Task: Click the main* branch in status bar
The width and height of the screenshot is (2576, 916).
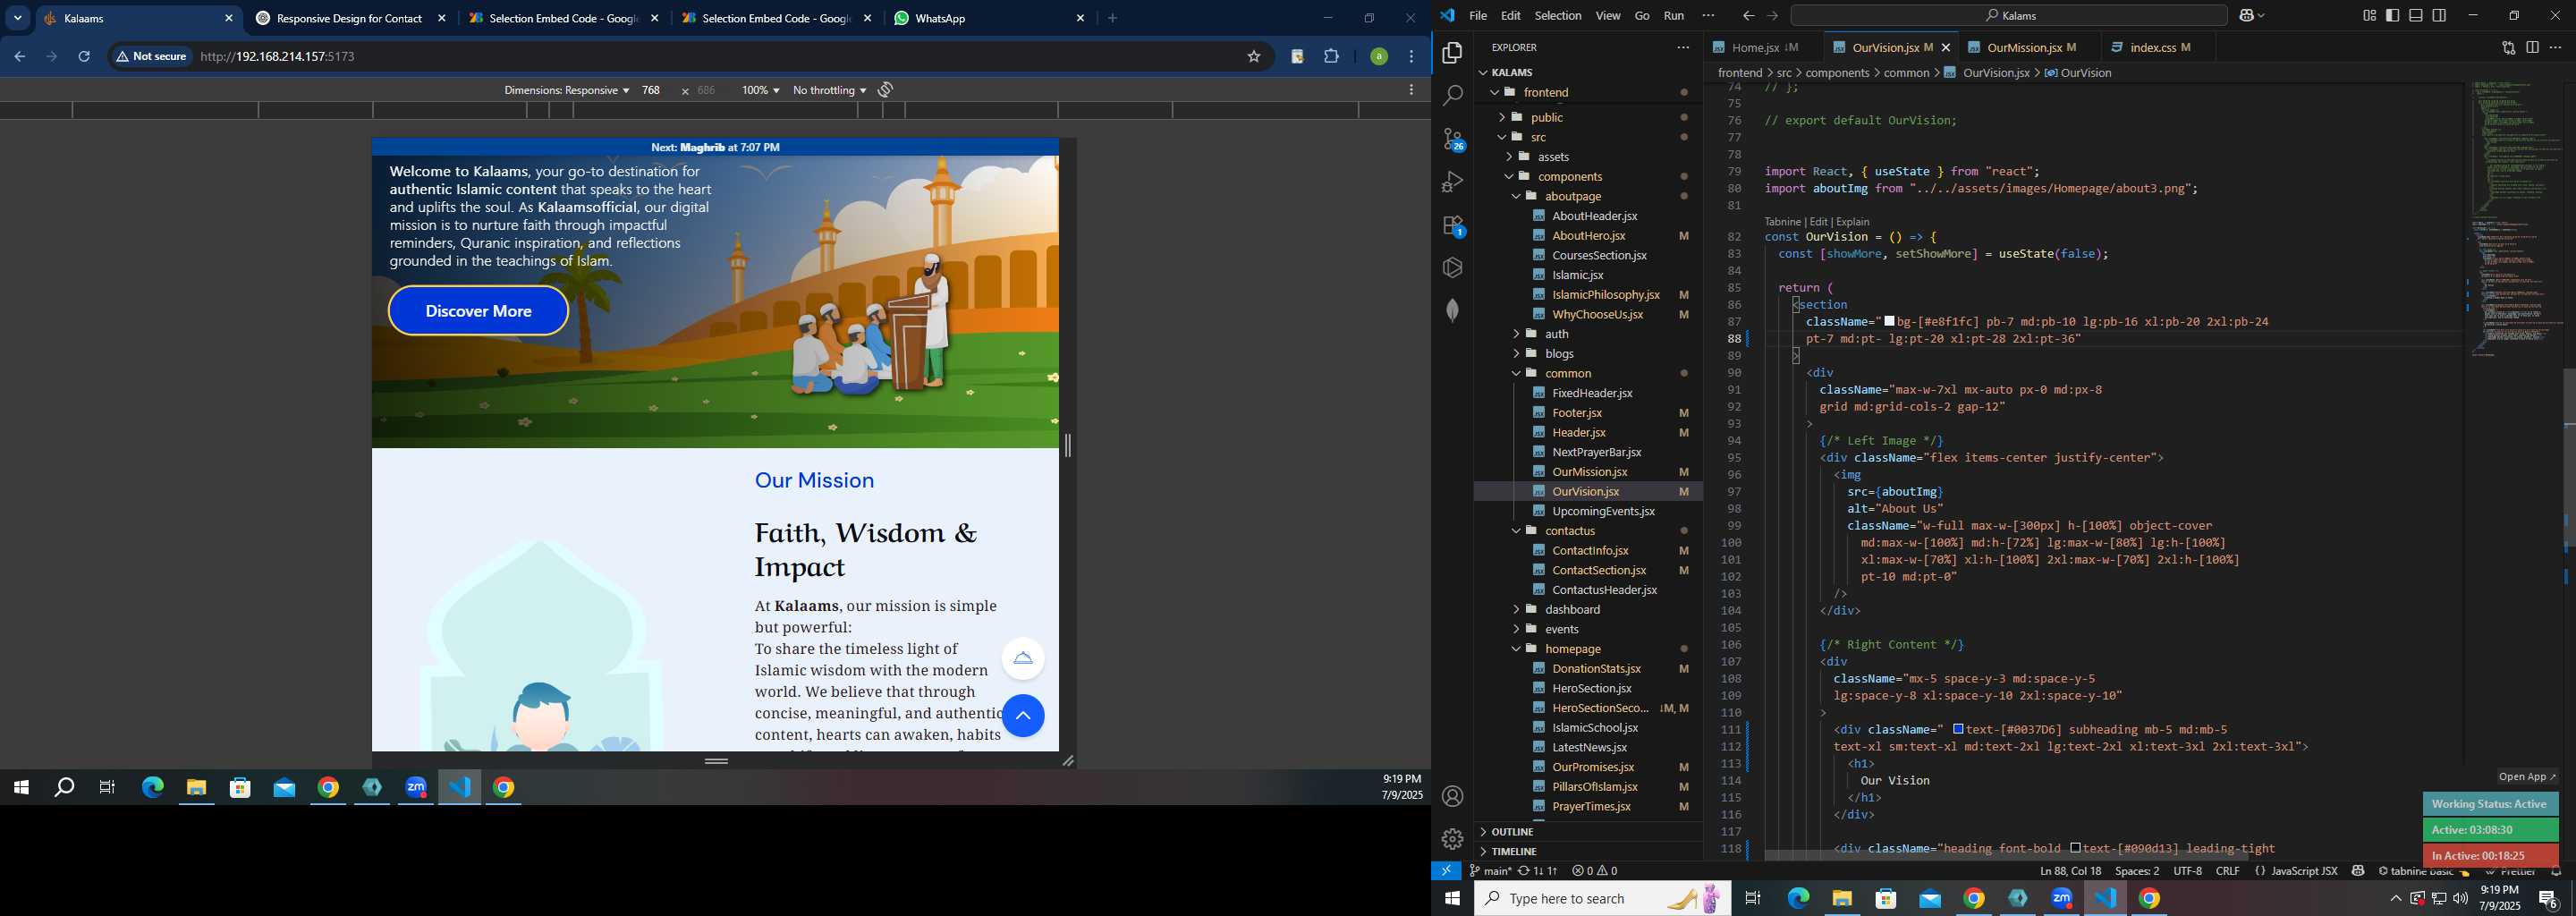Action: (x=1490, y=871)
